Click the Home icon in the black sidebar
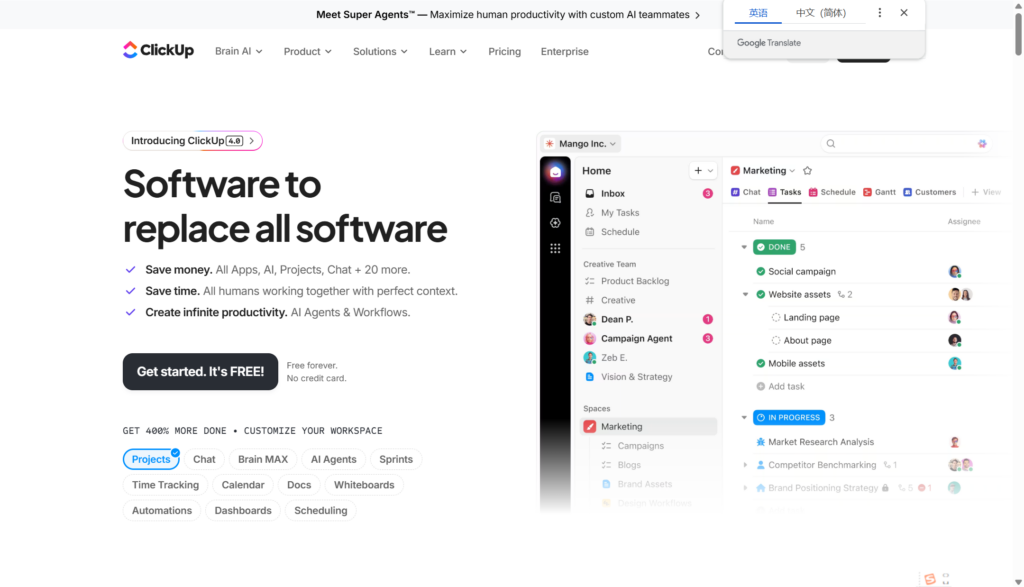Image resolution: width=1024 pixels, height=587 pixels. (555, 172)
